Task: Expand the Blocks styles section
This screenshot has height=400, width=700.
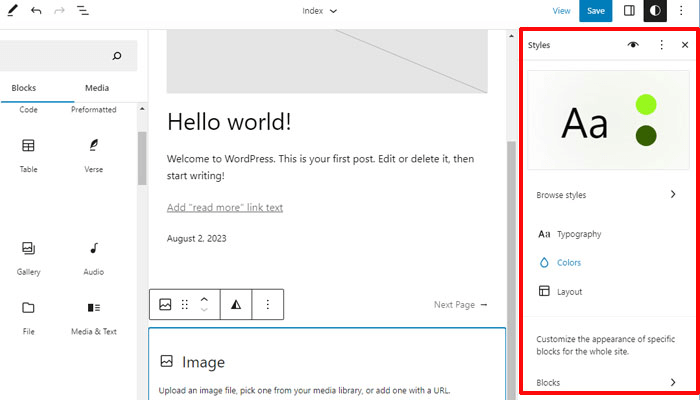Action: pos(608,382)
